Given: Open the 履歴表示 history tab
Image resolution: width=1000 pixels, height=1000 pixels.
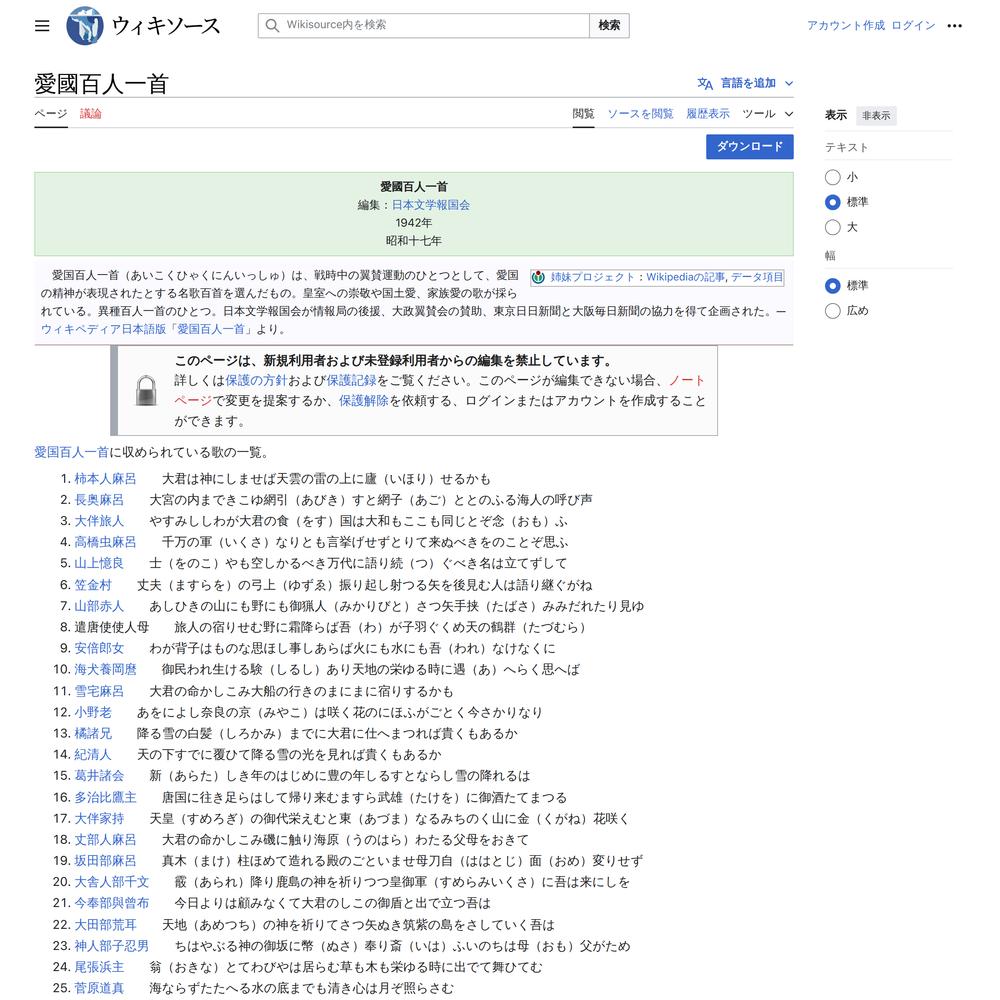Looking at the screenshot, I should click(x=707, y=114).
